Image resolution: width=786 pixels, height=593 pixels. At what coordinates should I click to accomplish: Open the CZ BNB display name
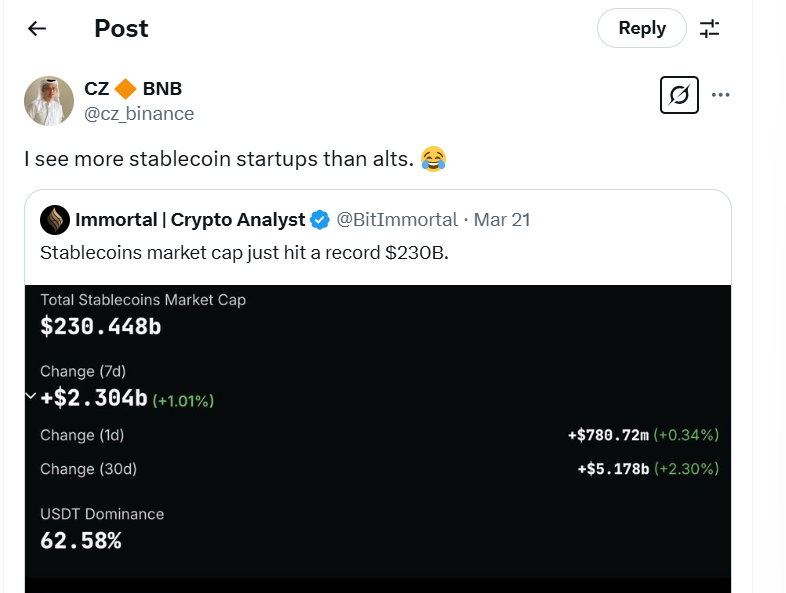click(133, 88)
